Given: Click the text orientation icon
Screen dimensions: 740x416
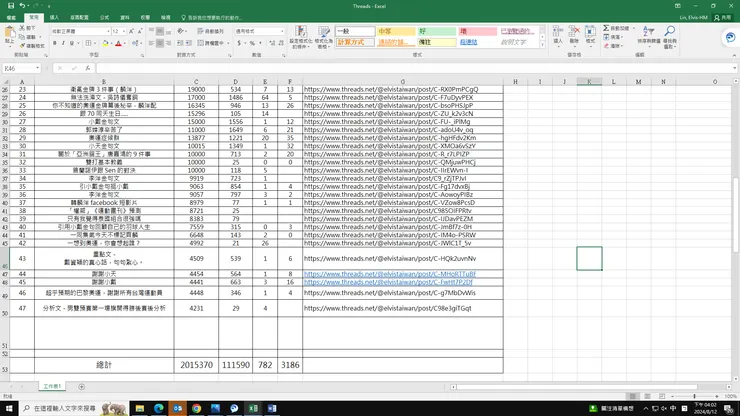Looking at the screenshot, I should 181,31.
